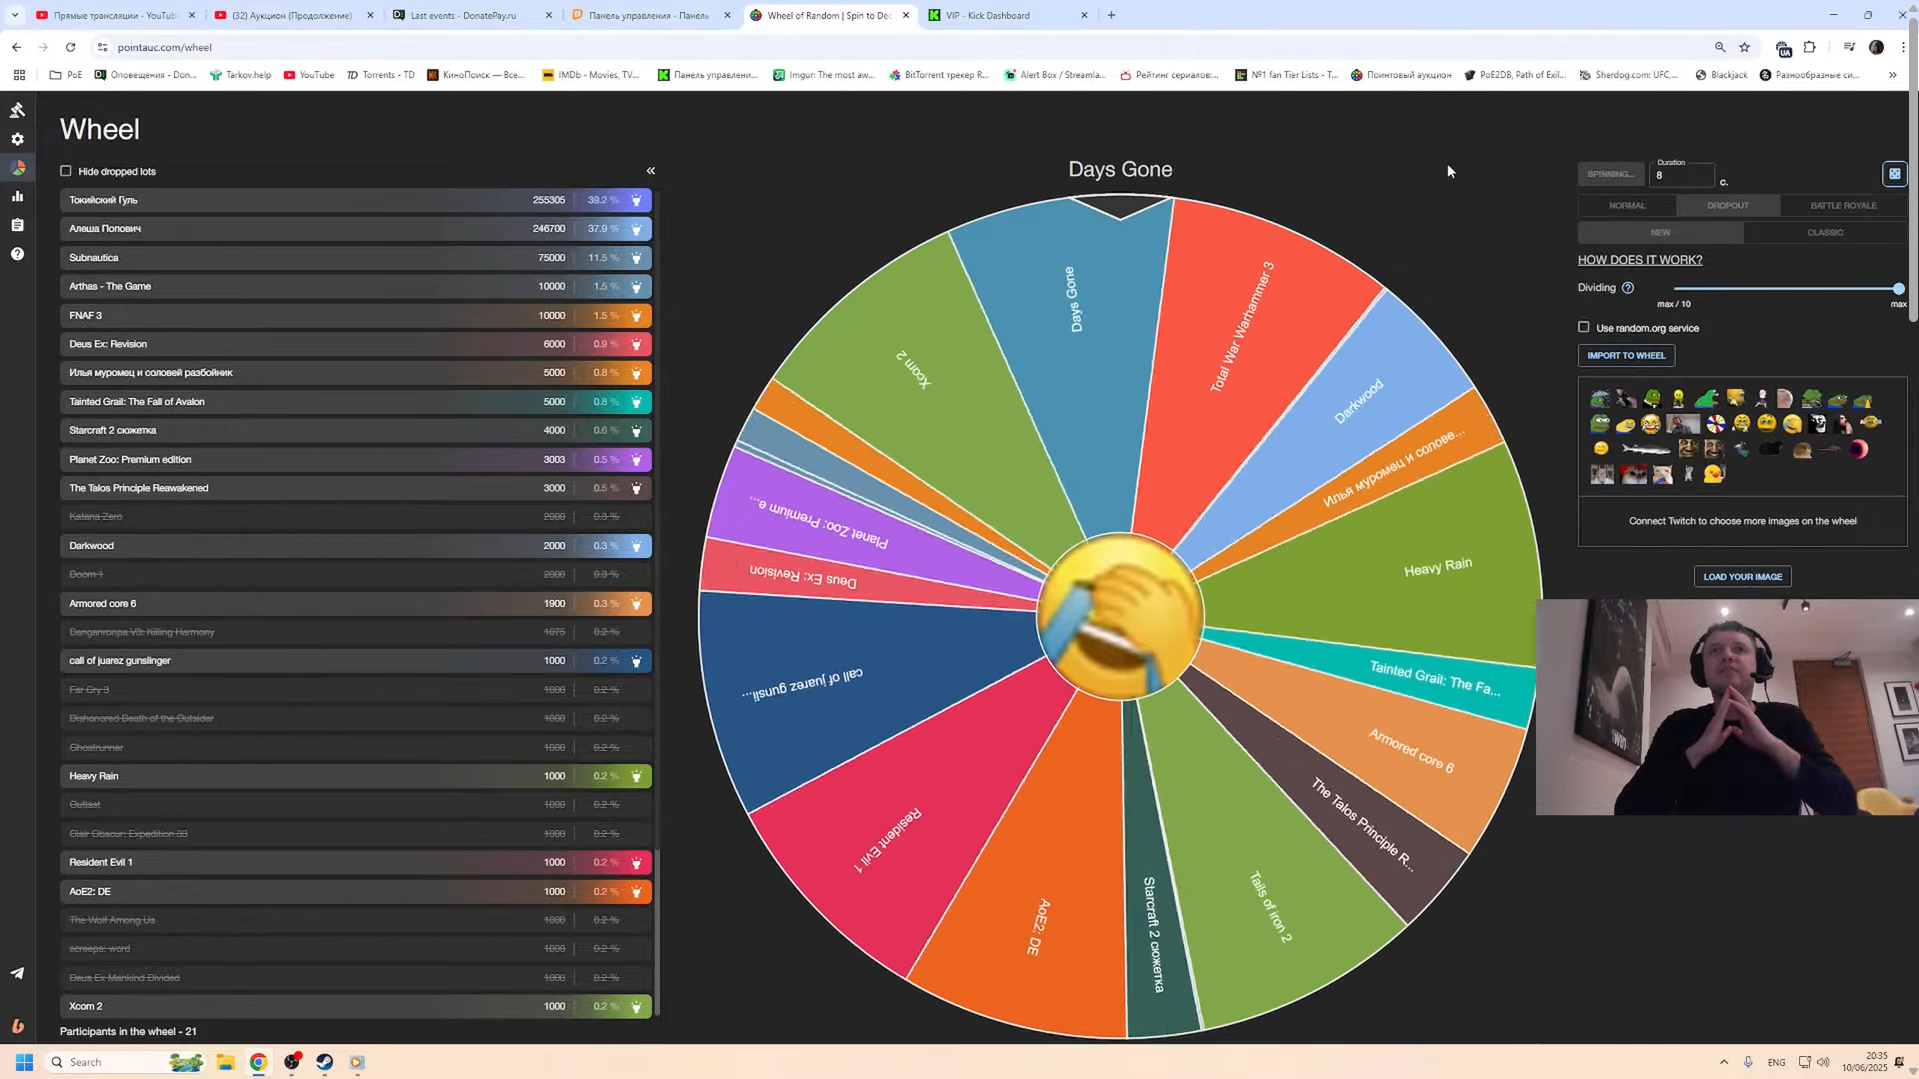Open the auction gavel page in sidebar
1919x1079 pixels.
[x=17, y=110]
